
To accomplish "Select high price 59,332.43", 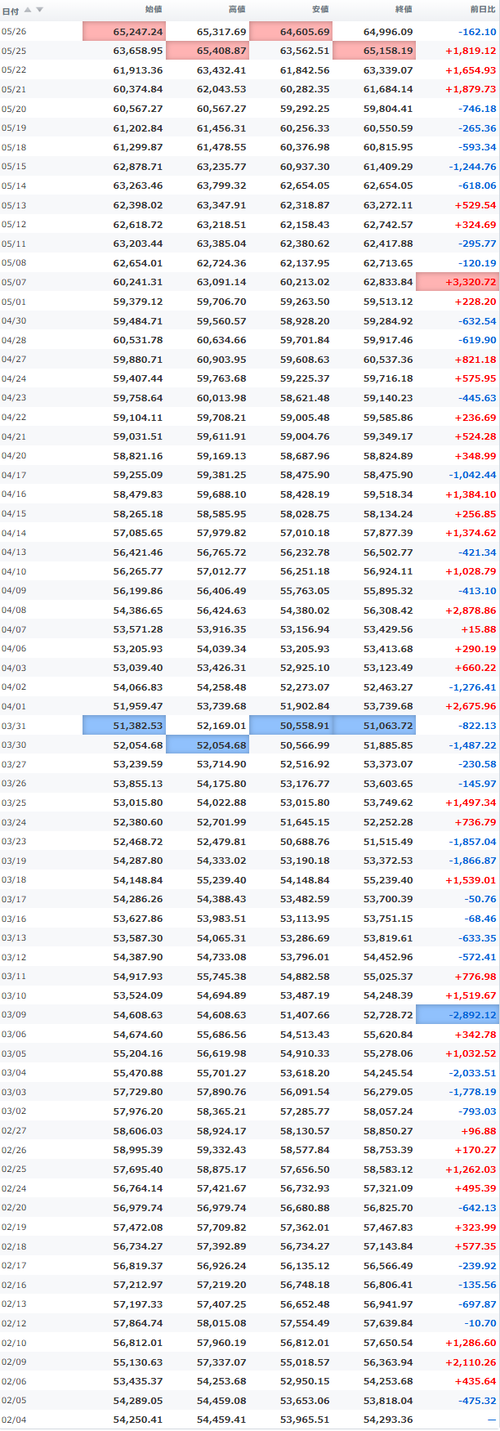I will tap(221, 1148).
